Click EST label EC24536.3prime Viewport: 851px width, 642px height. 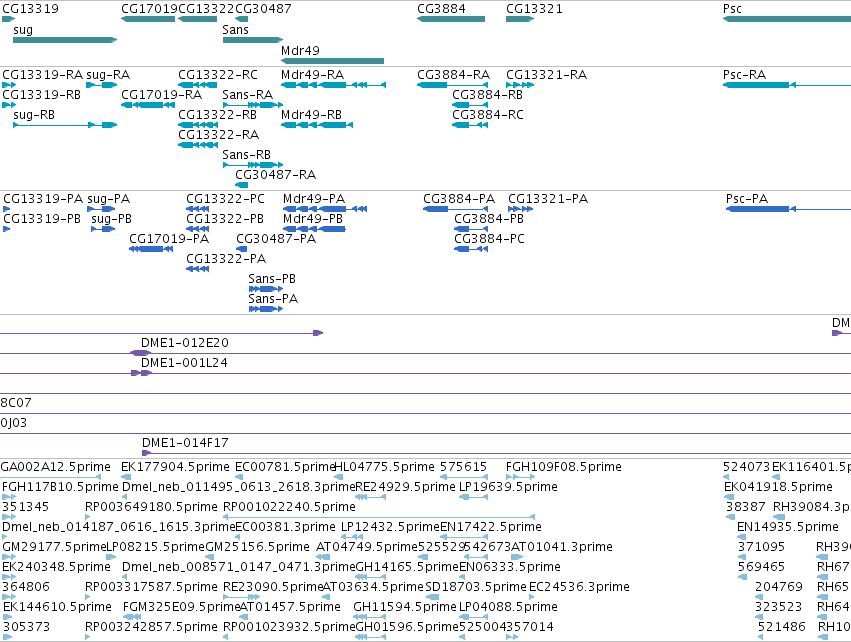[579, 587]
